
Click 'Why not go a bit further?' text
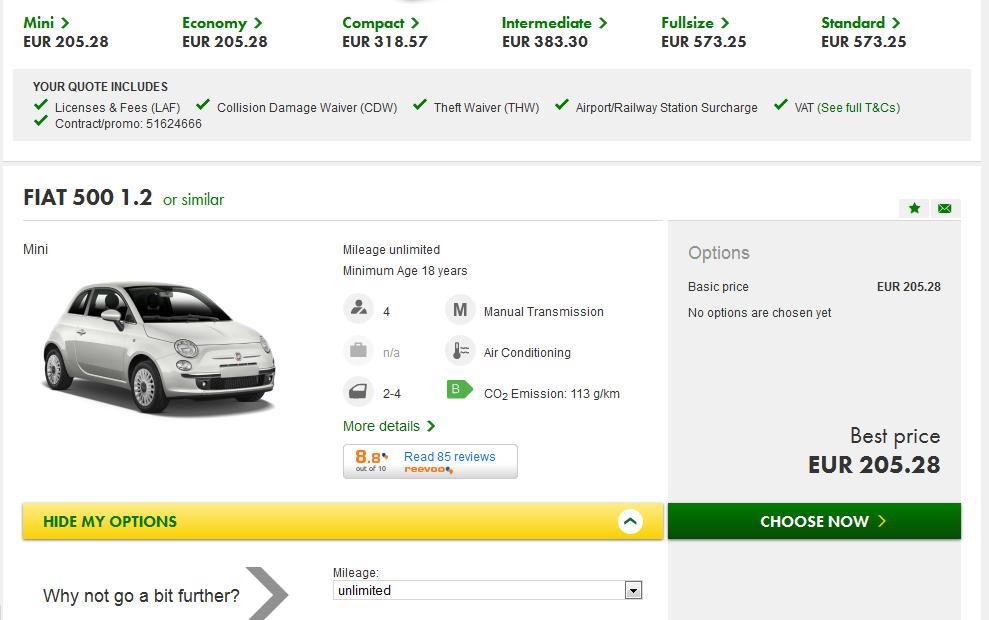click(x=141, y=596)
